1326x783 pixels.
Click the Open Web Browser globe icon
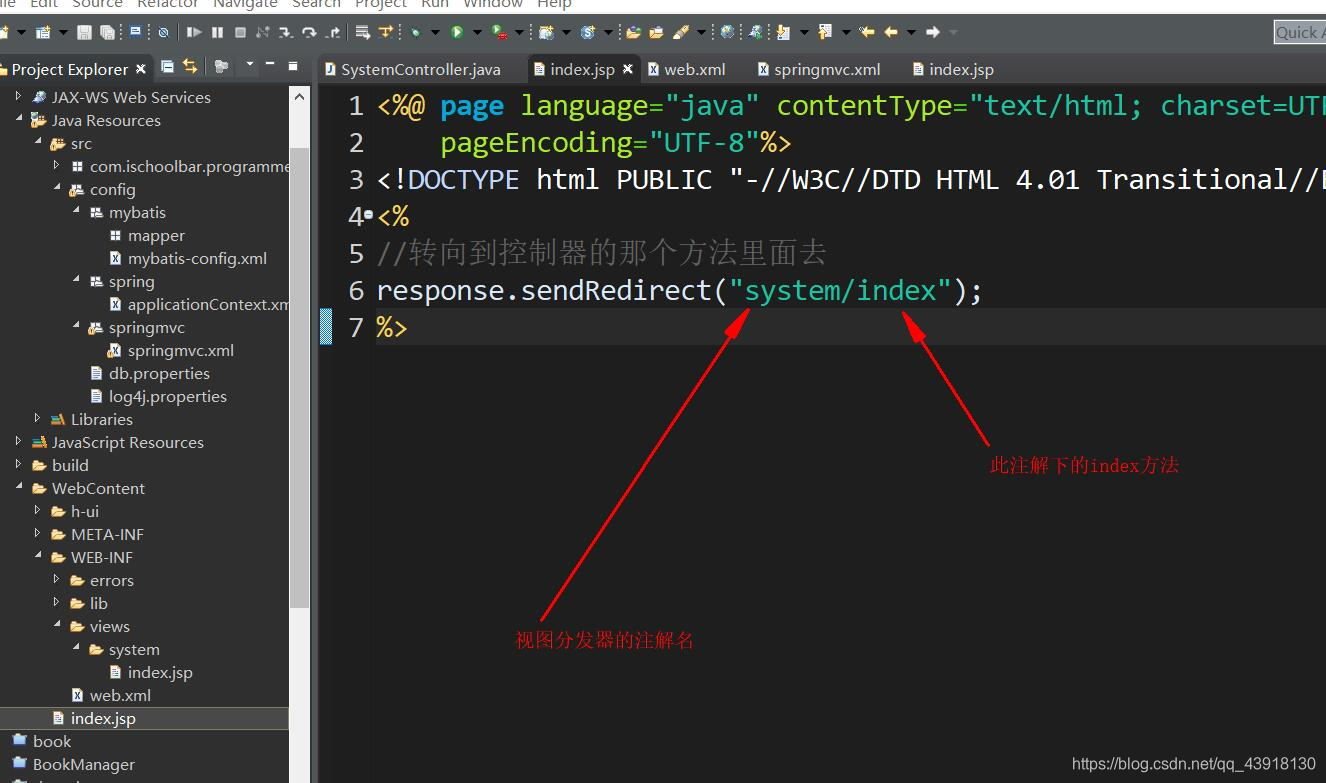pos(727,32)
